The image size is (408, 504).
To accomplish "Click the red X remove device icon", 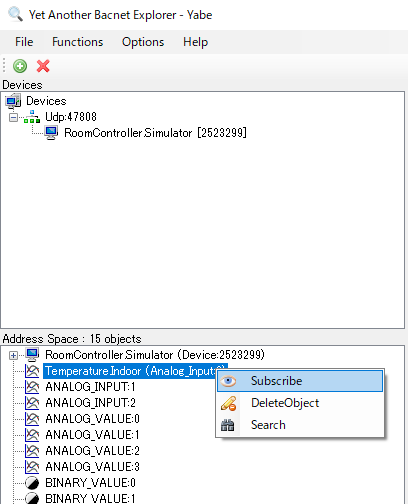I will 43,66.
